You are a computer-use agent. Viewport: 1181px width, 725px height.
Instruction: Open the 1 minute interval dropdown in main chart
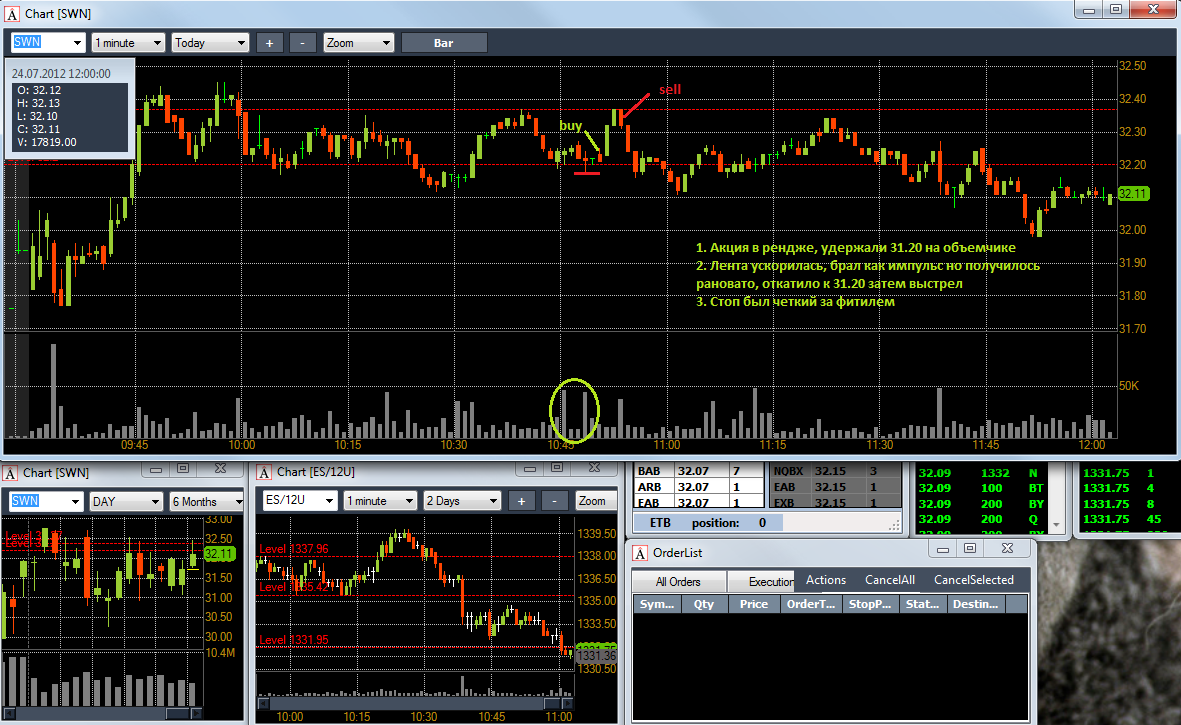128,43
